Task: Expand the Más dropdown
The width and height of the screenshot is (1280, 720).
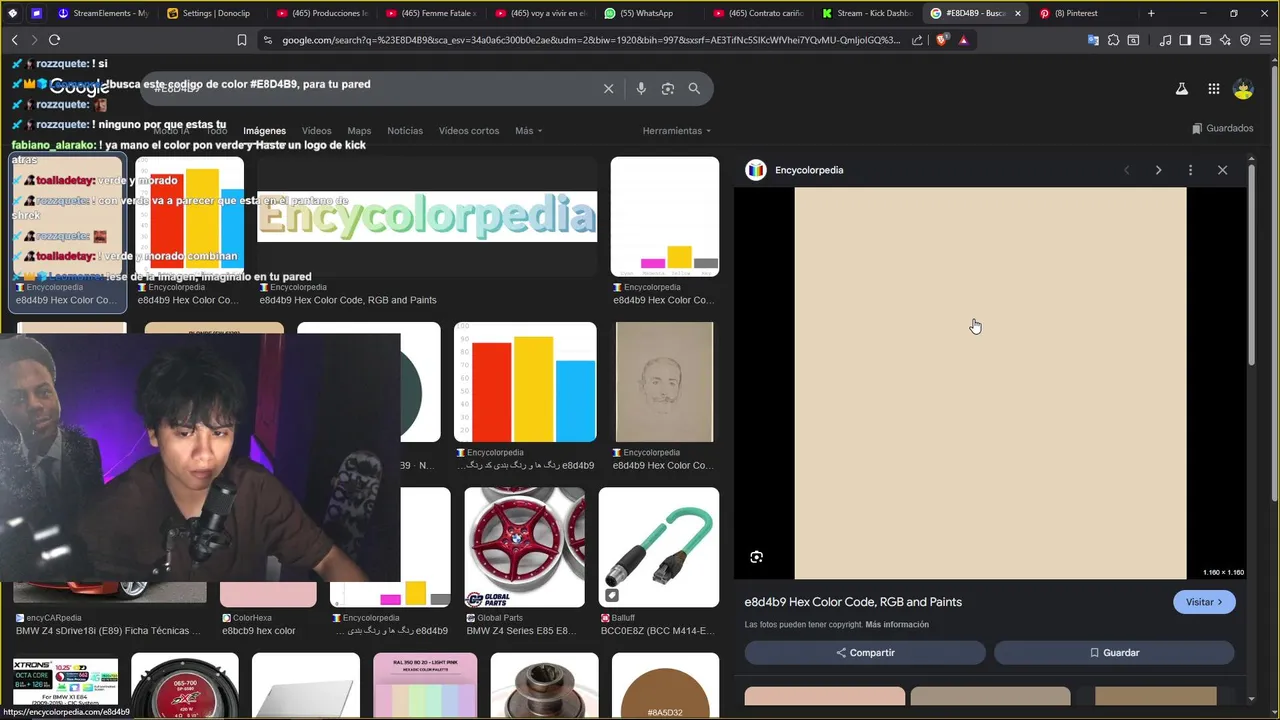Action: point(528,131)
